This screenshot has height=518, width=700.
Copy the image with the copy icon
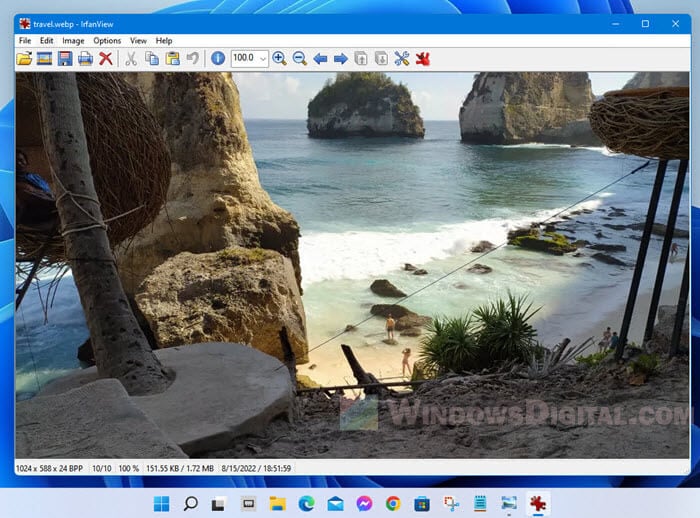tap(152, 58)
